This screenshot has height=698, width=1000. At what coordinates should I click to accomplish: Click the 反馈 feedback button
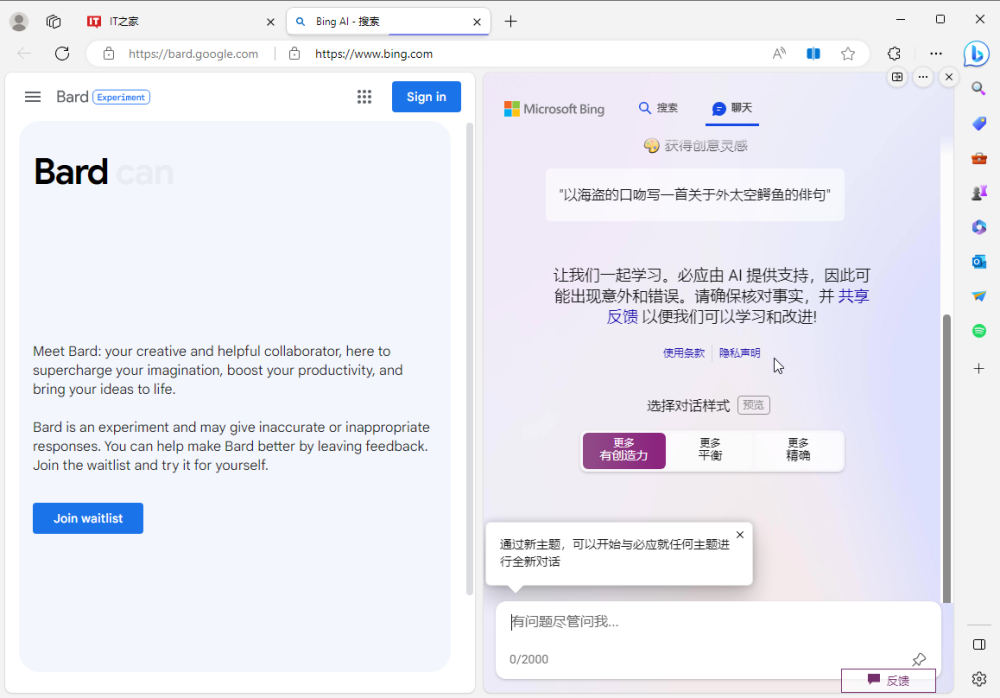888,681
